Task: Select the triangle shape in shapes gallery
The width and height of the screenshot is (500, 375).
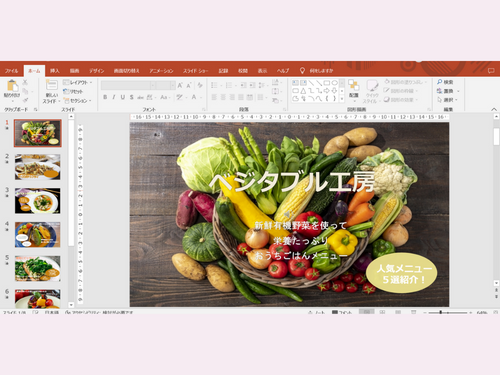Action: (x=303, y=91)
